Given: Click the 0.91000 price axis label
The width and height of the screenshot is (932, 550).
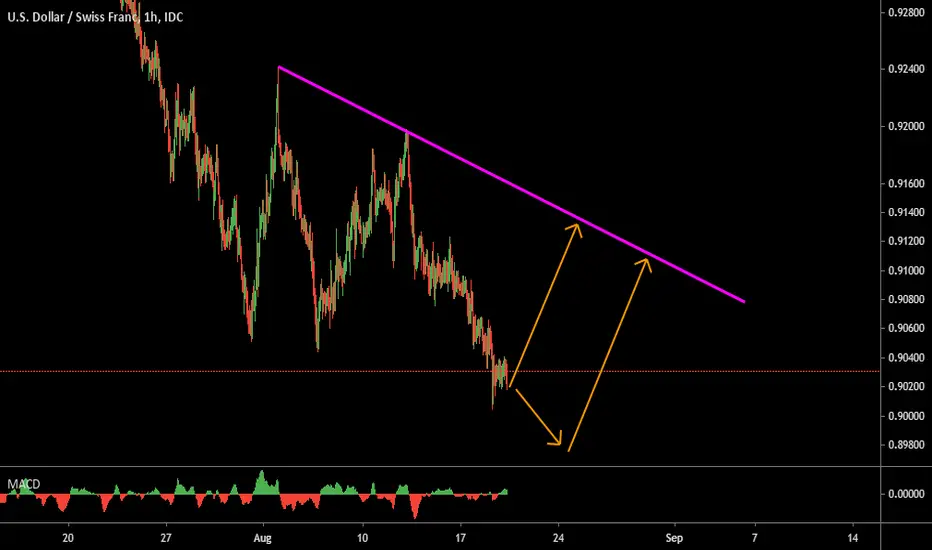Looking at the screenshot, I should (906, 271).
